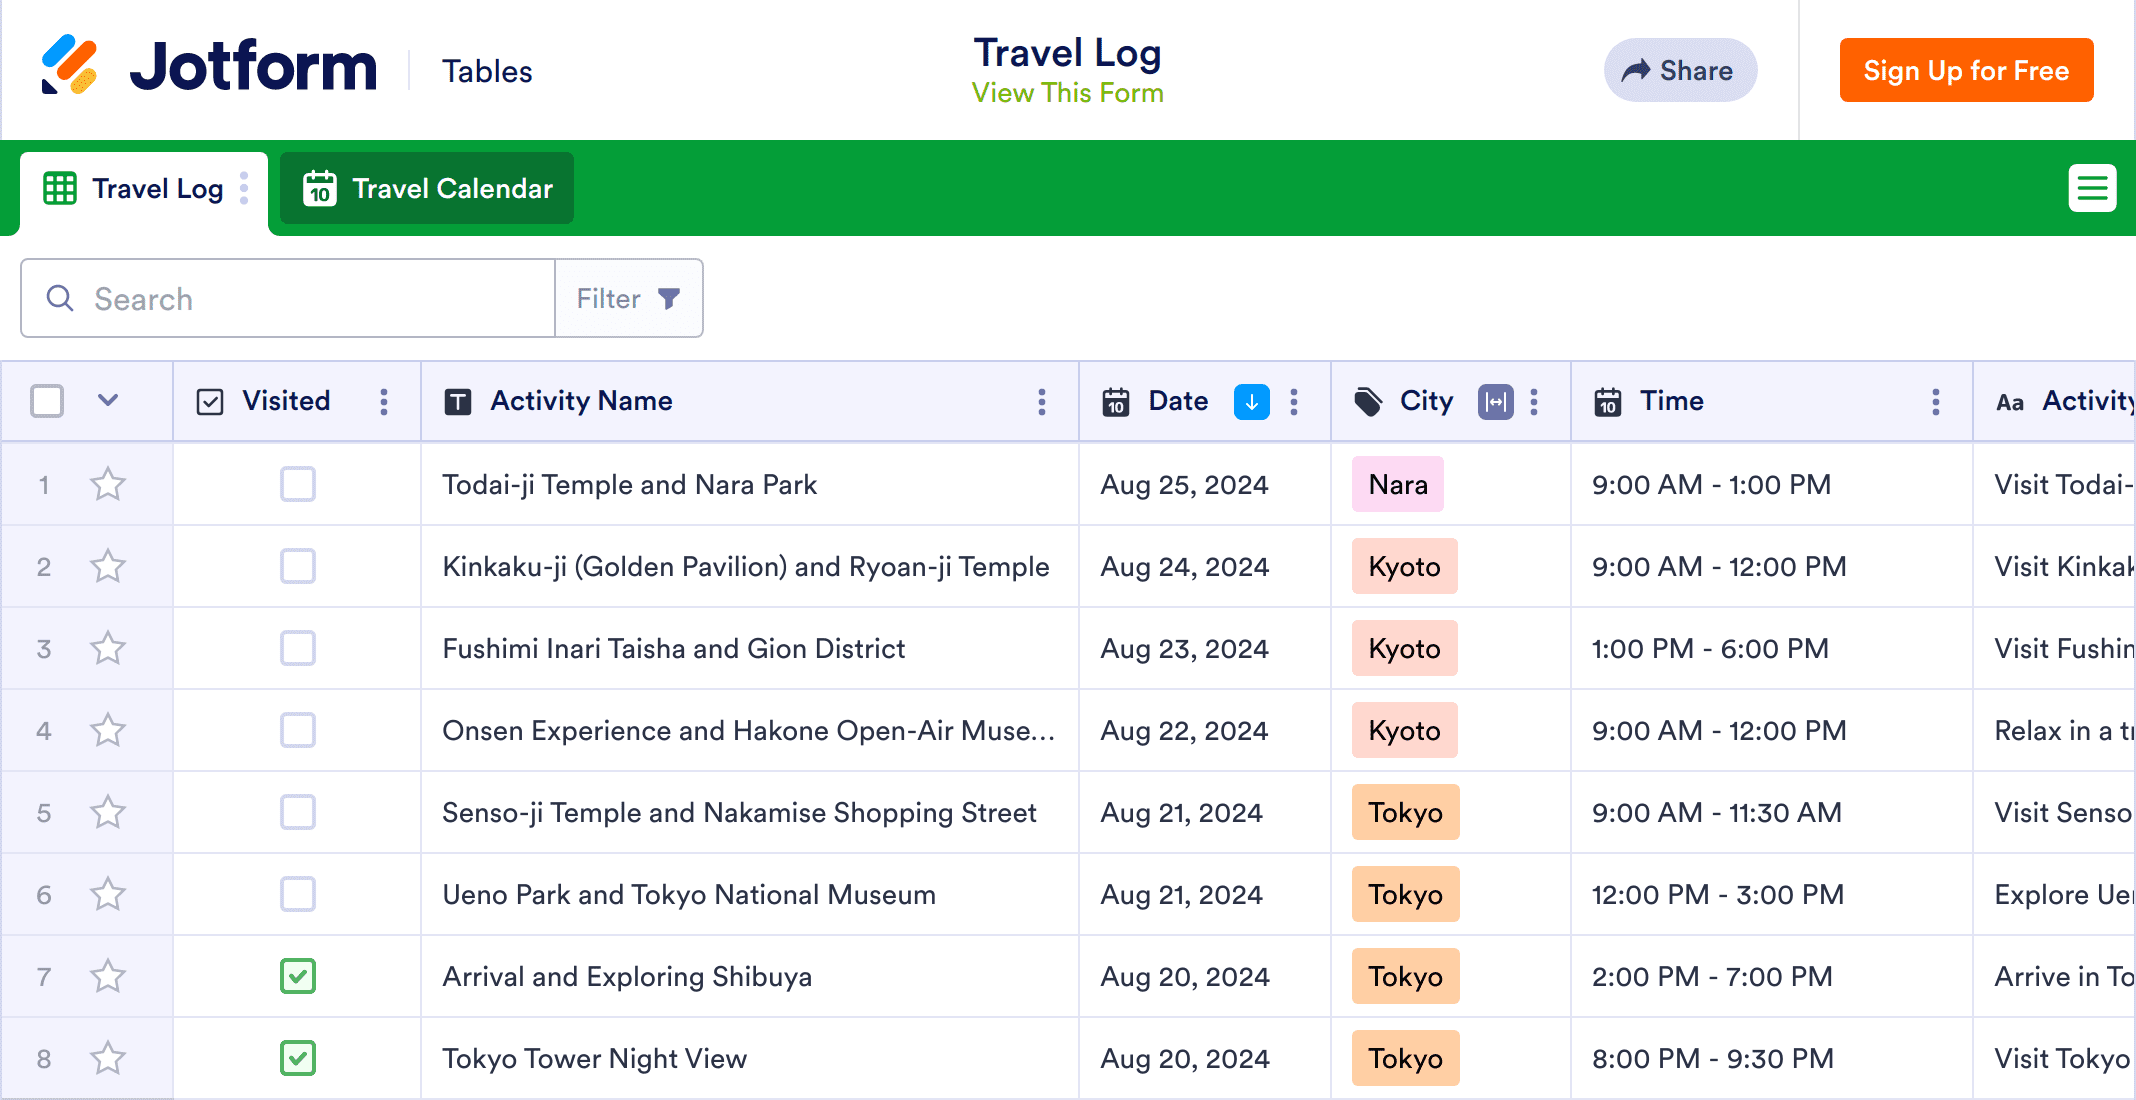Click the Nara city color tag
Screen dimensions: 2136x1100
coord(1397,485)
